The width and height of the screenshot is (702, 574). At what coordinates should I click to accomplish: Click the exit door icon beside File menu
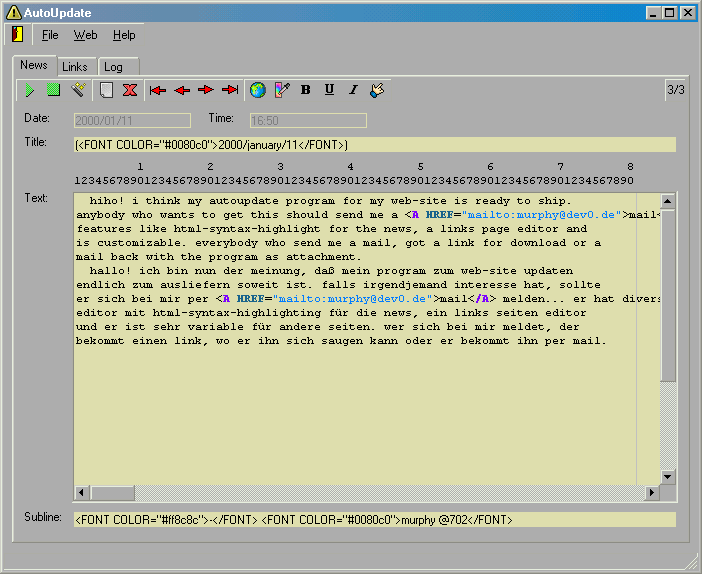(17, 34)
